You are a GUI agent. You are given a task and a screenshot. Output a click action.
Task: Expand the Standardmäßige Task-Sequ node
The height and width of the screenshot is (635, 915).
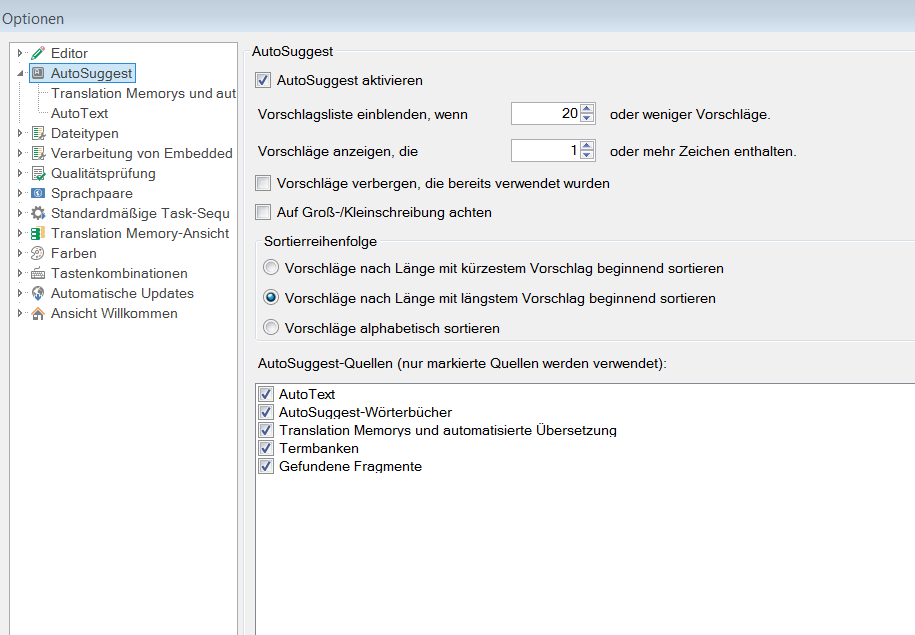(x=20, y=213)
